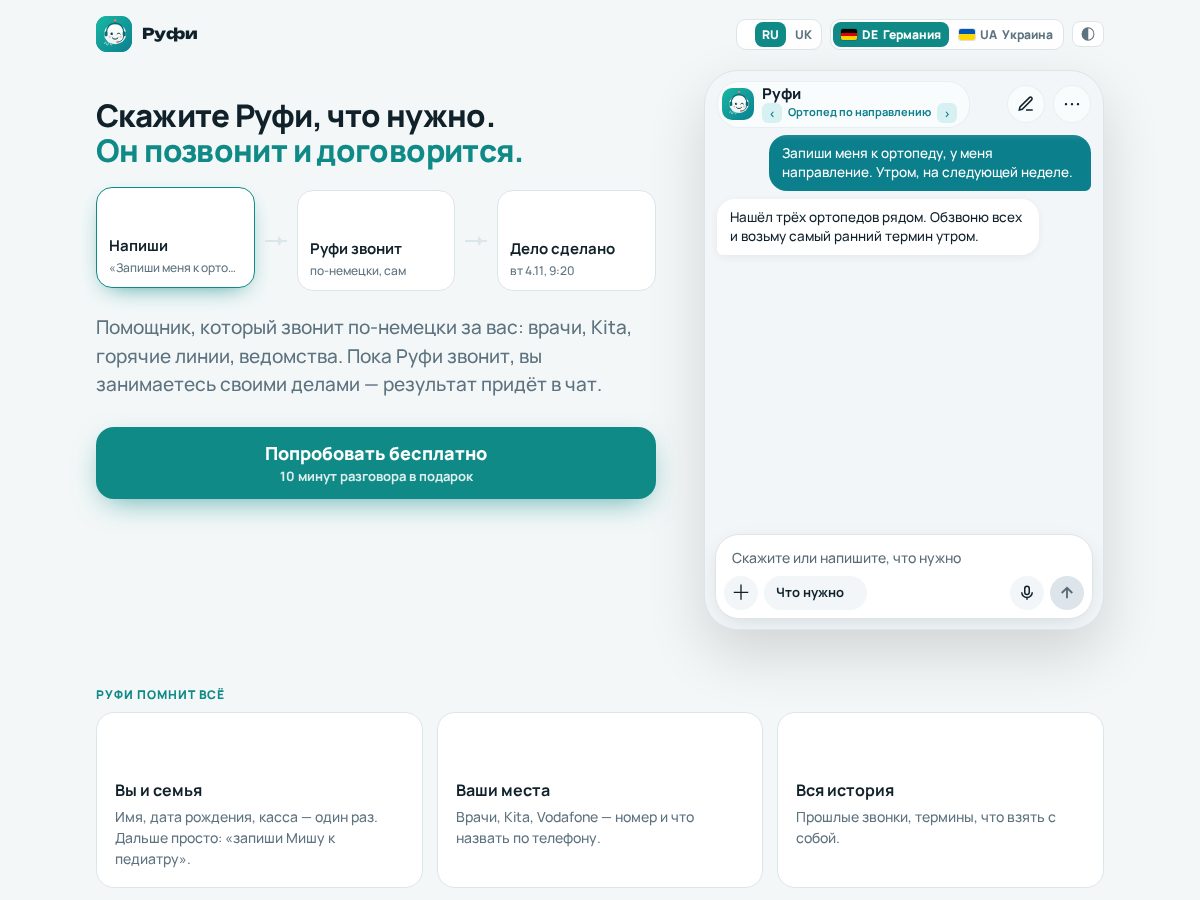Image resolution: width=1200 pixels, height=900 pixels.
Task: Open the «Вся история» card
Action: 940,800
